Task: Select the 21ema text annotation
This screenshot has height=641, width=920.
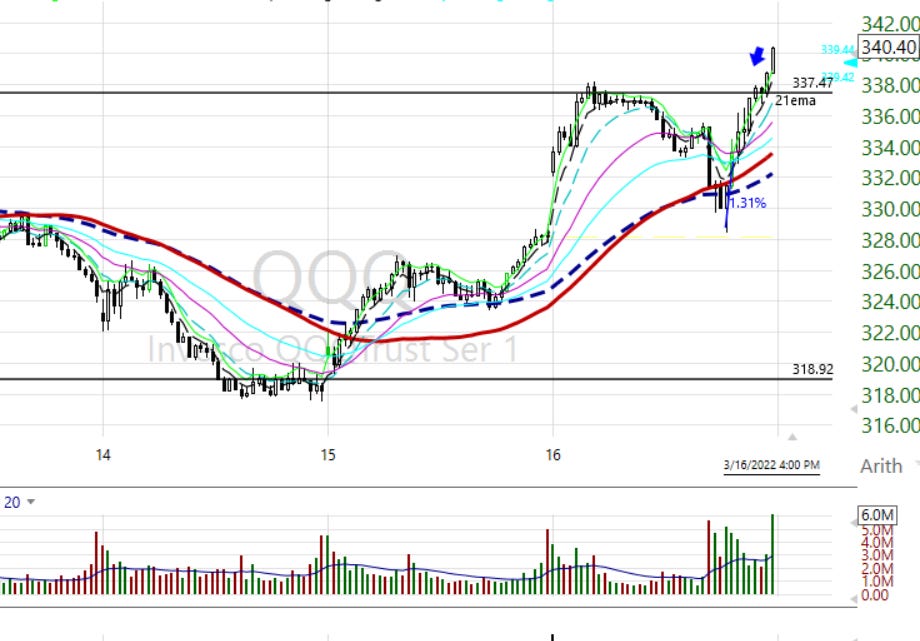Action: tap(796, 101)
